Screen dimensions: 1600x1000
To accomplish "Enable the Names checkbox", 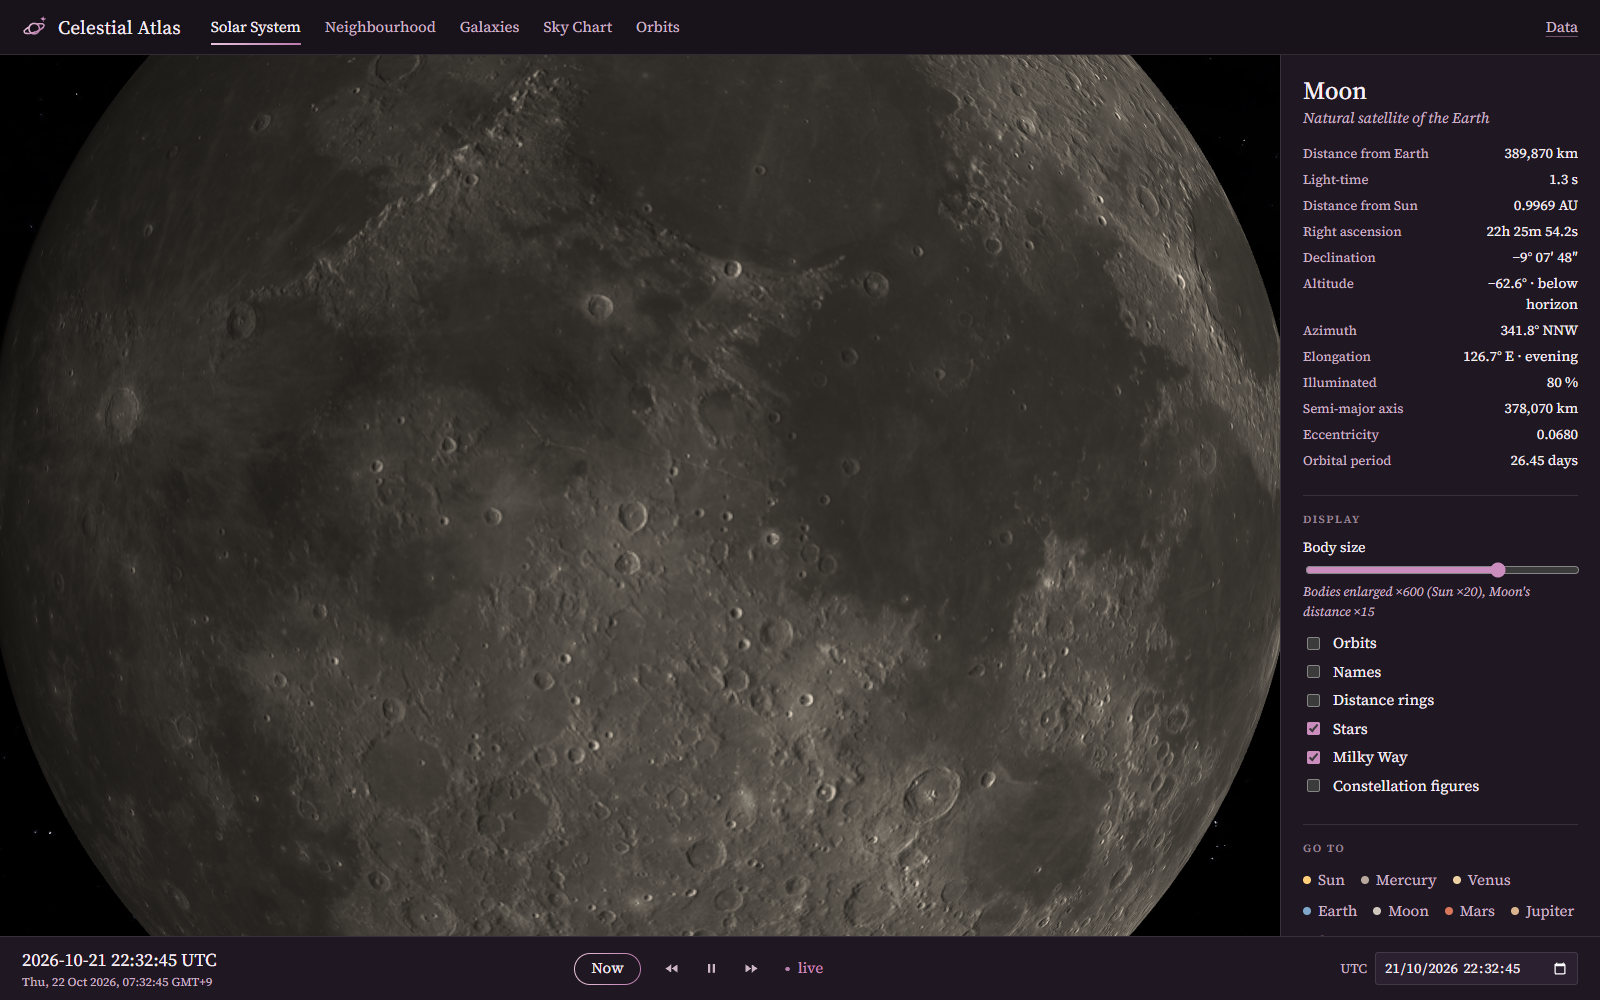I will click(1314, 672).
